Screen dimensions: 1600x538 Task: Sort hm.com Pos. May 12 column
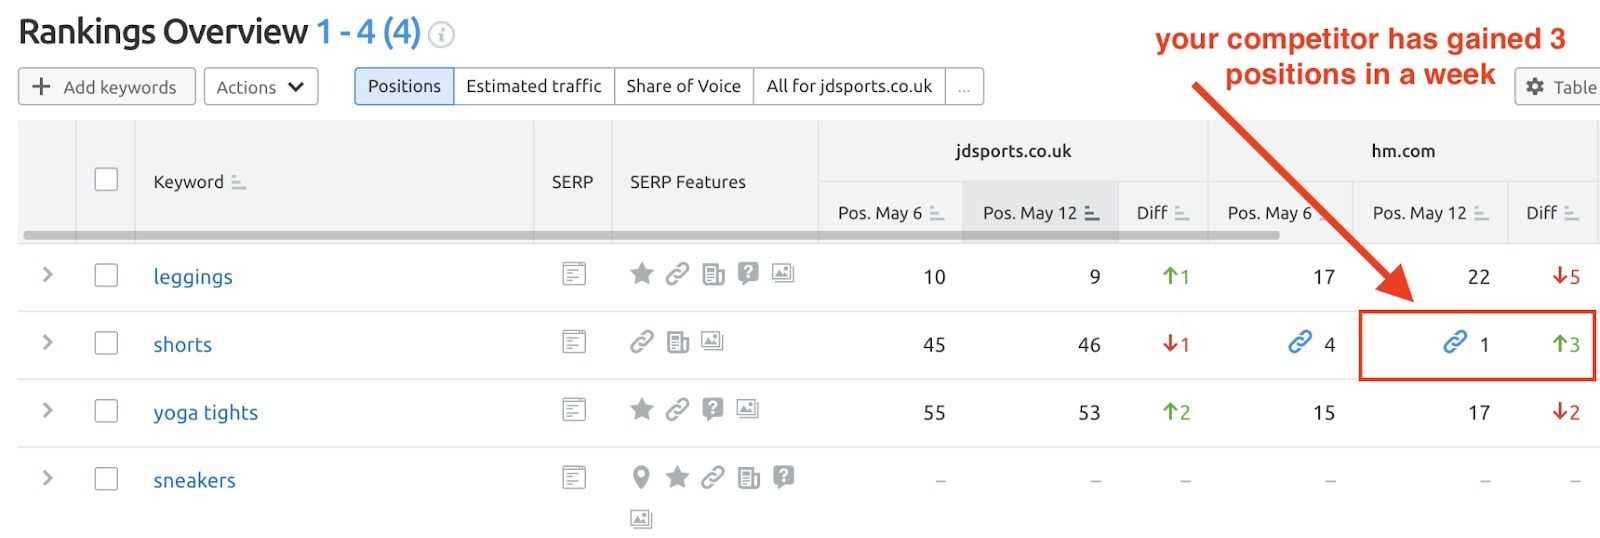coord(1481,213)
